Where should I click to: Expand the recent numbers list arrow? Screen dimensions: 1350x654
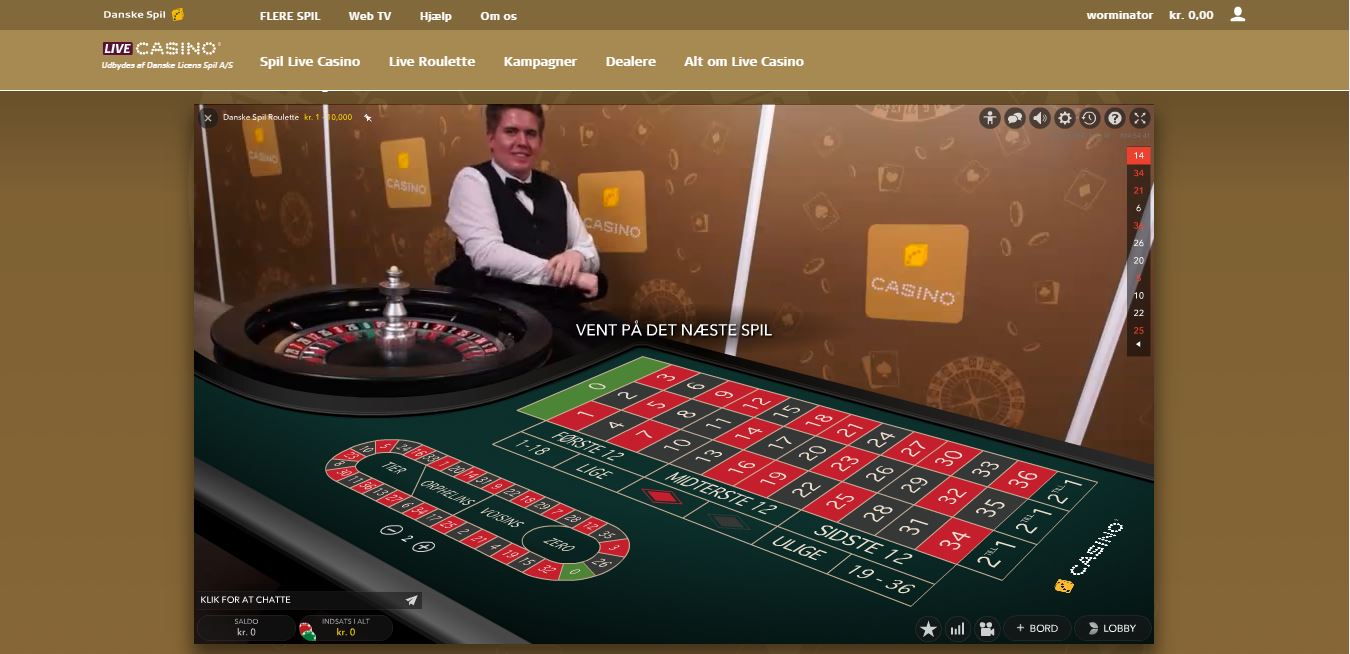[1138, 345]
